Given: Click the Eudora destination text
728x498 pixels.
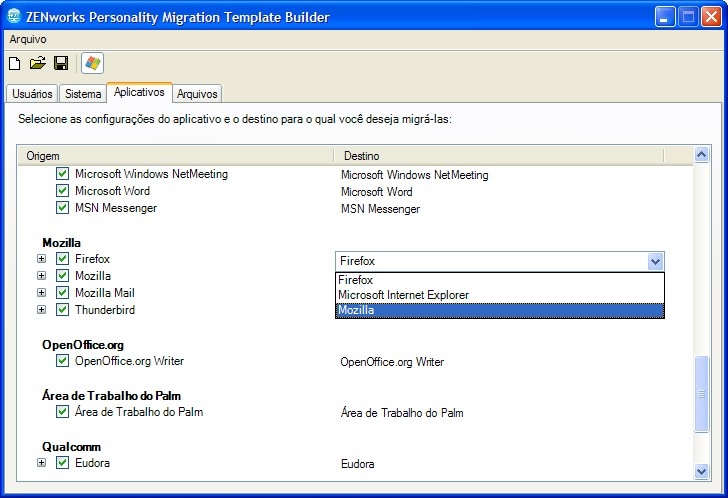Looking at the screenshot, I should tap(358, 464).
